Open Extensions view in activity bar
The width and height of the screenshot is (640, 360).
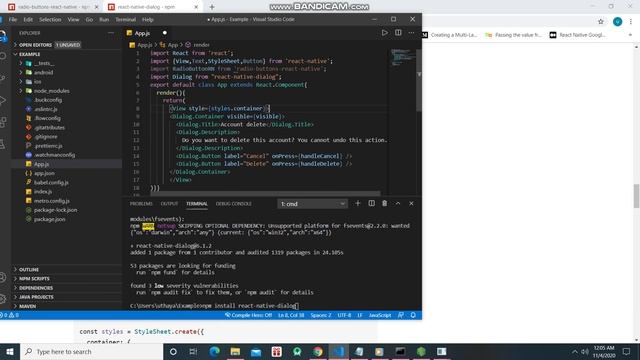point(3,122)
